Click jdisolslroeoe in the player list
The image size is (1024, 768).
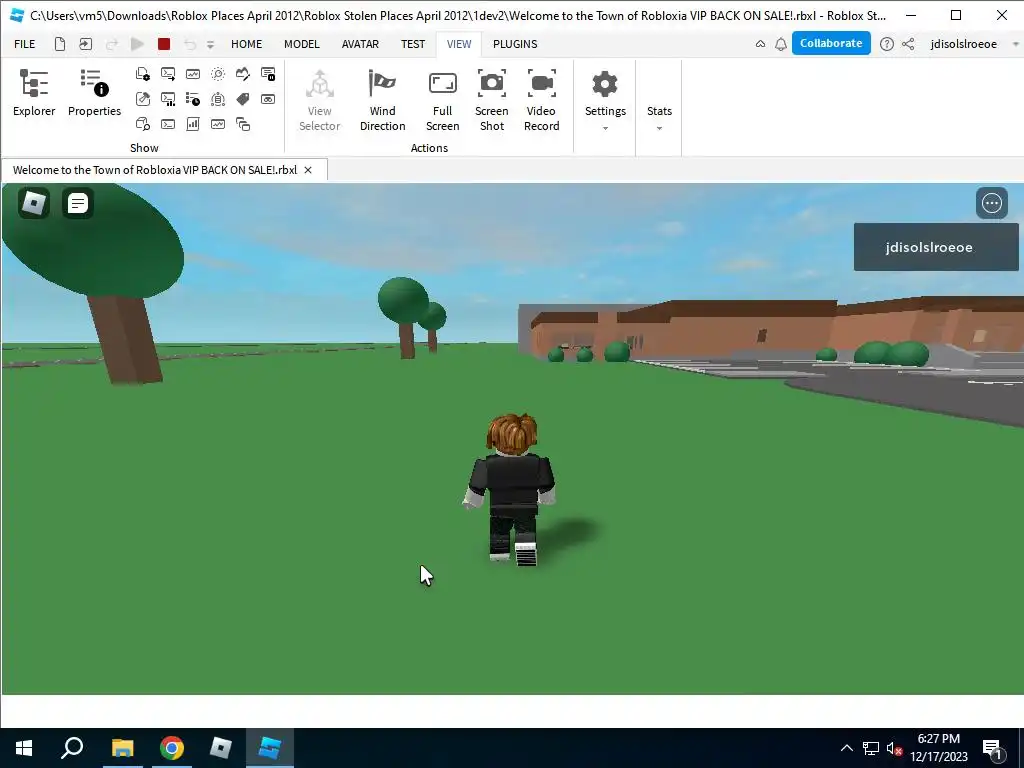pyautogui.click(x=936, y=247)
